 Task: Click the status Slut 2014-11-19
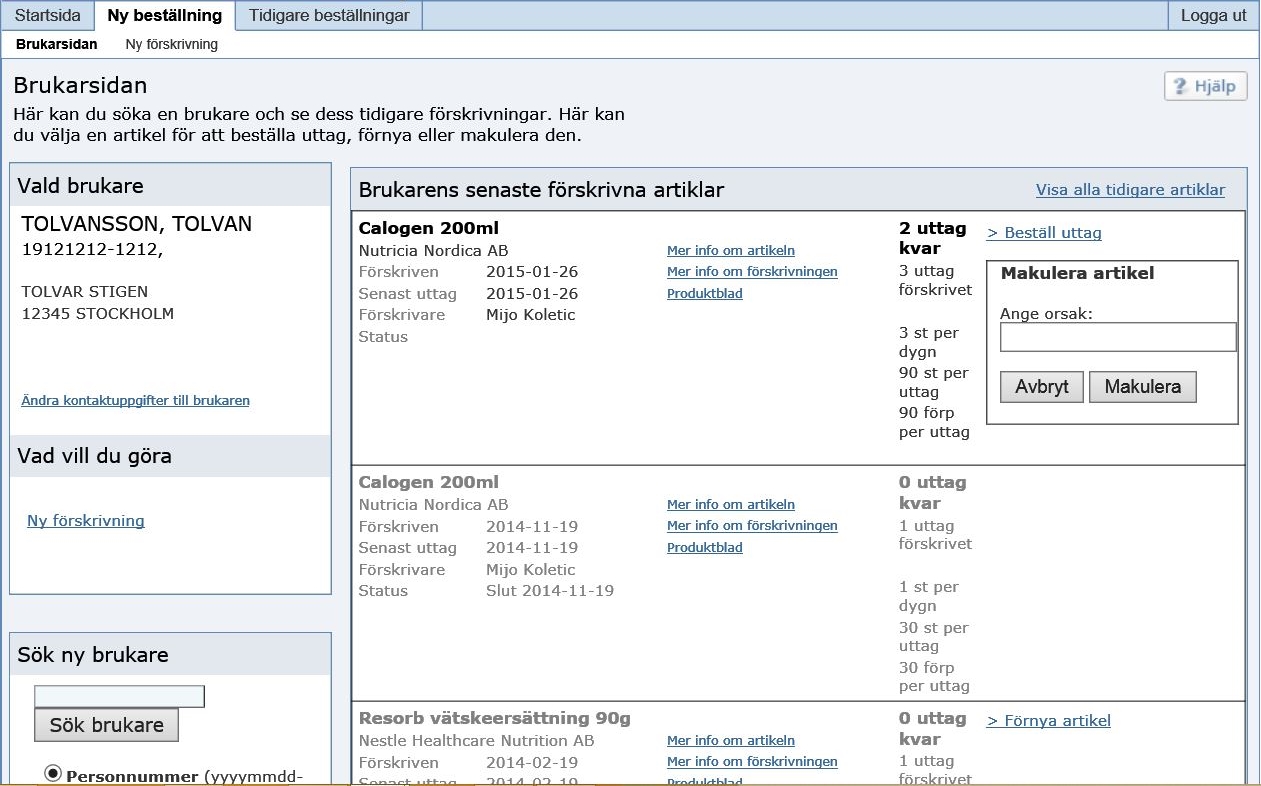click(x=550, y=591)
